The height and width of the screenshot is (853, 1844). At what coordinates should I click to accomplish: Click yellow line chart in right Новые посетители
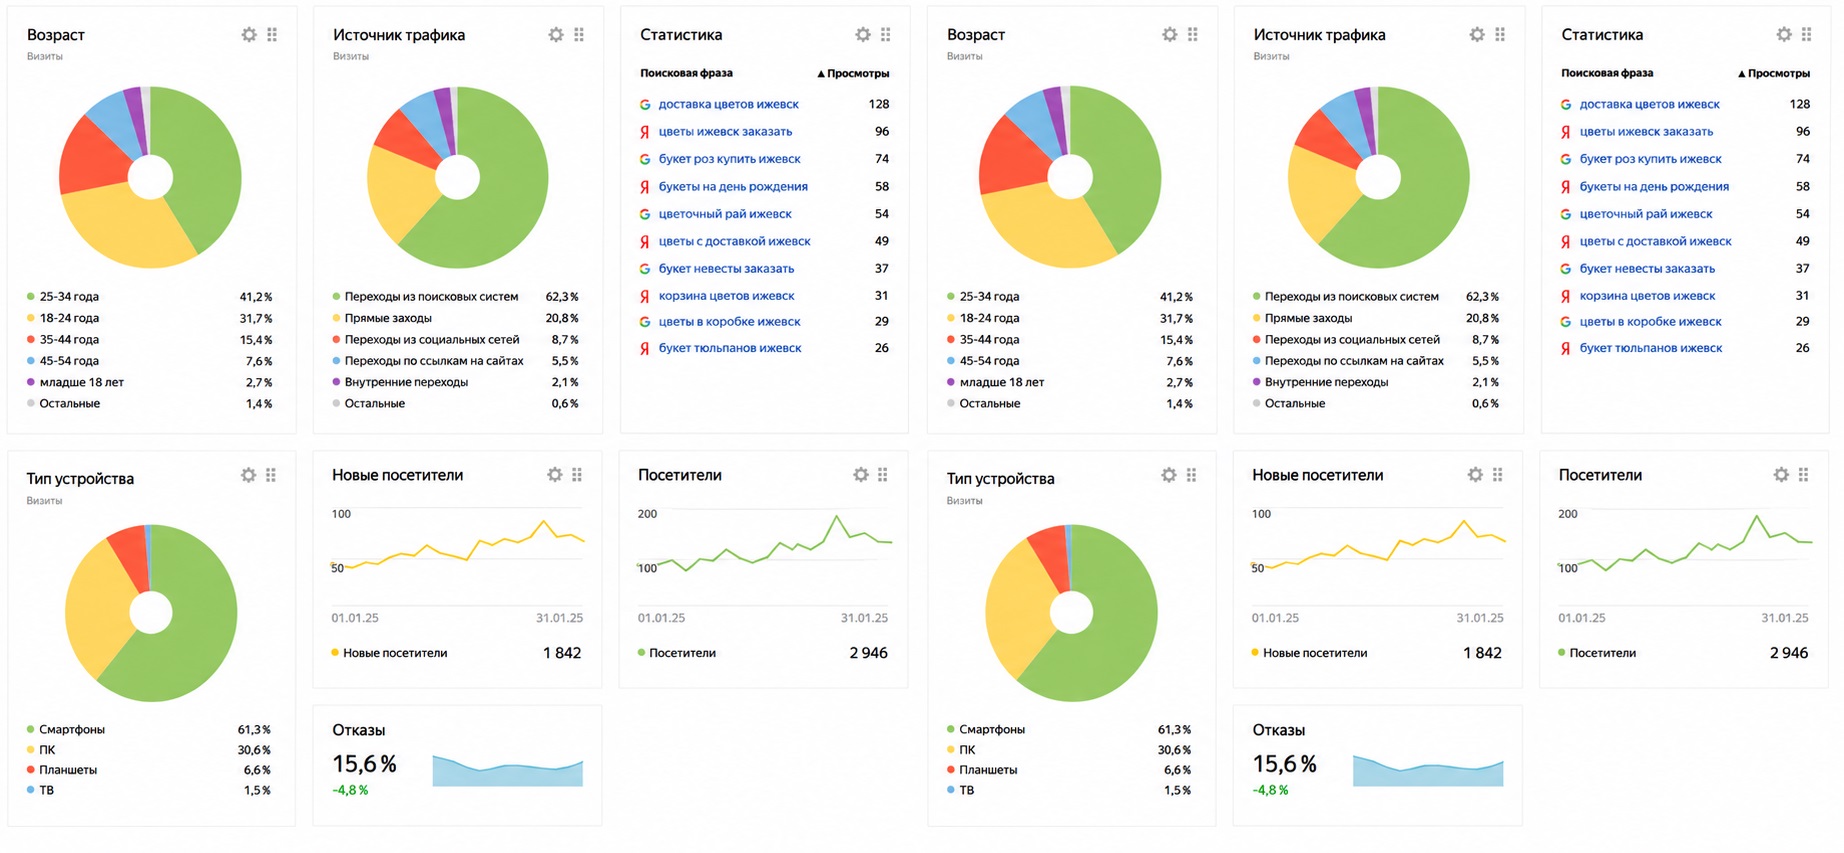[1378, 545]
